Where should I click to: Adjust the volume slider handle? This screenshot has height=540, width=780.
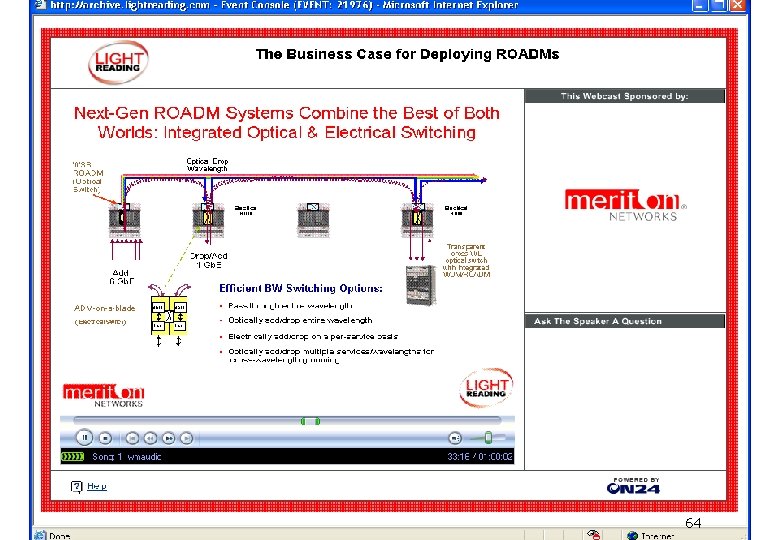(488, 438)
